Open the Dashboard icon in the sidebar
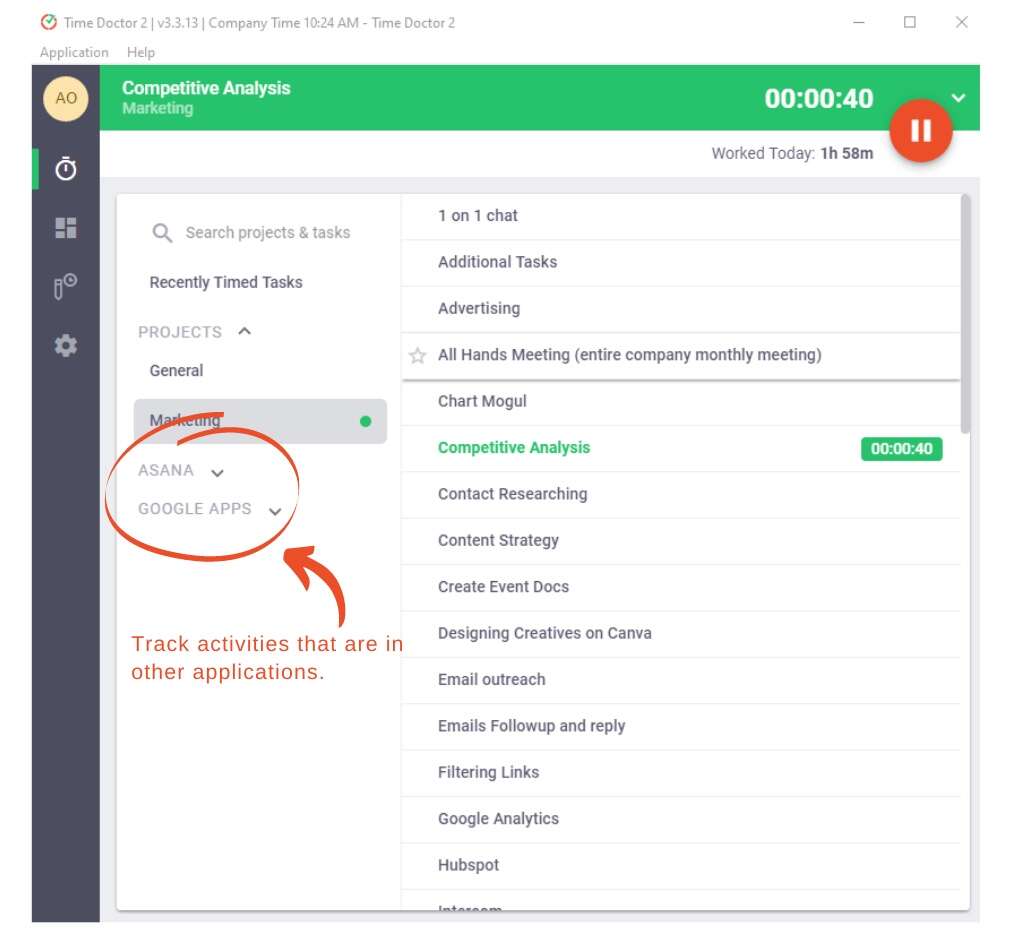 (x=65, y=228)
